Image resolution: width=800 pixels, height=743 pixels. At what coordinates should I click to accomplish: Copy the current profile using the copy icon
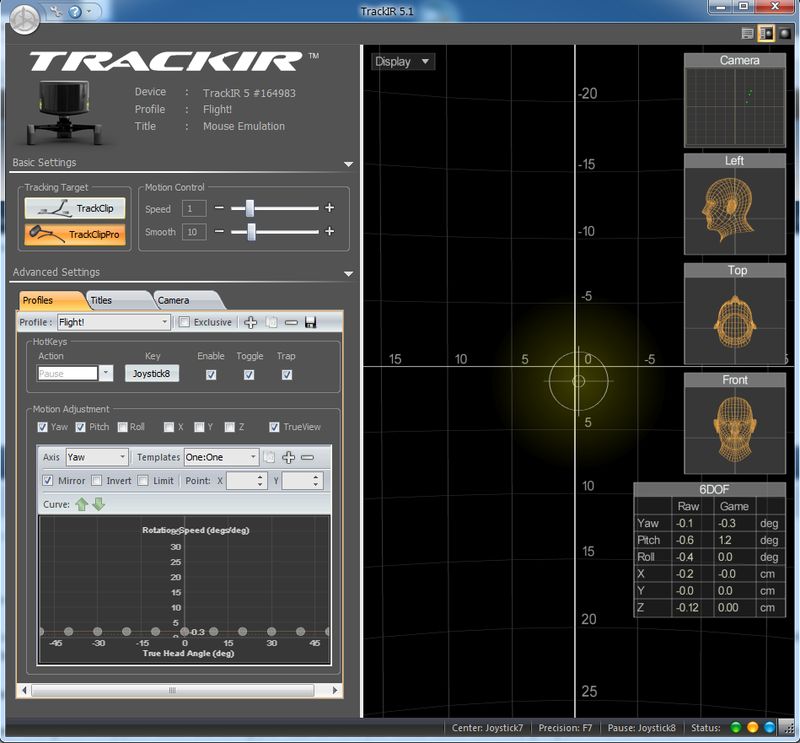pyautogui.click(x=271, y=323)
